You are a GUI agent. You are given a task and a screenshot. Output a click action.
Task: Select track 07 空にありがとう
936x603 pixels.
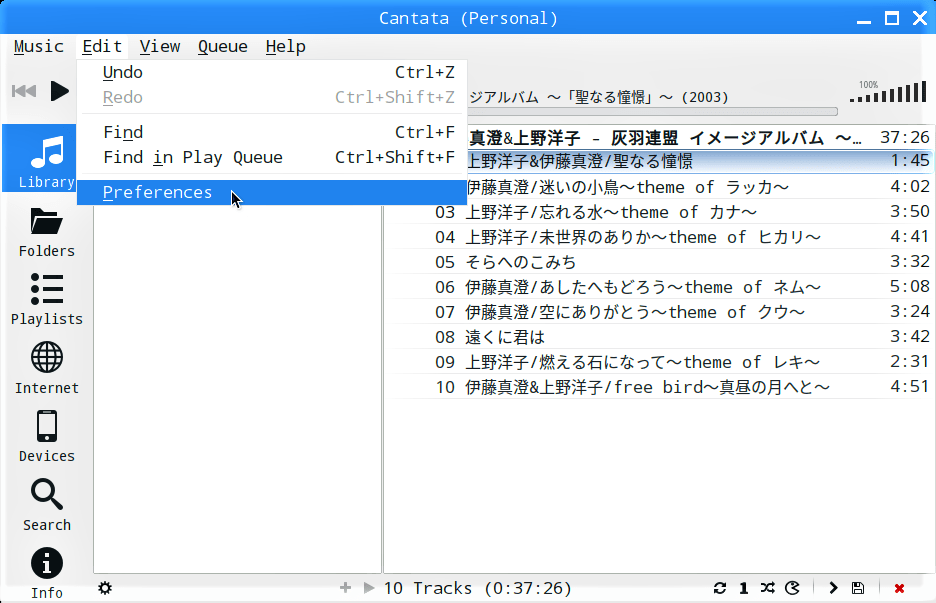(x=661, y=312)
